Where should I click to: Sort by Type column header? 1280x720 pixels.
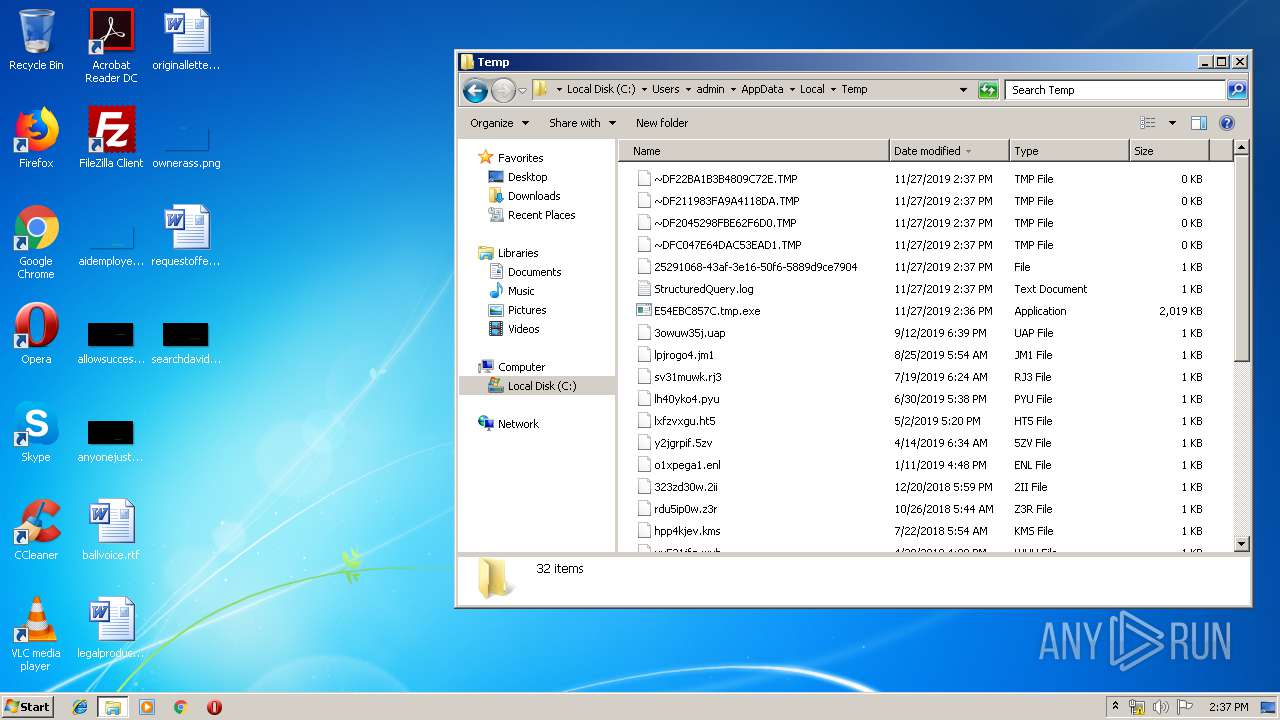(1069, 151)
